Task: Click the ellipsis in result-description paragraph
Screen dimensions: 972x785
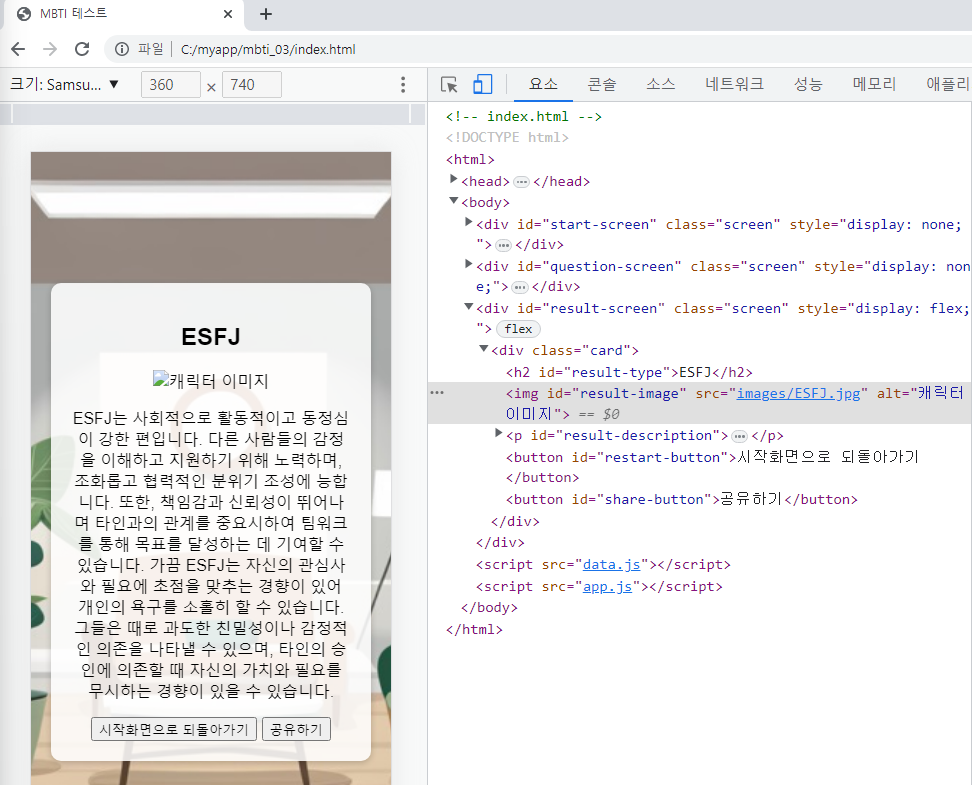Action: [739, 437]
